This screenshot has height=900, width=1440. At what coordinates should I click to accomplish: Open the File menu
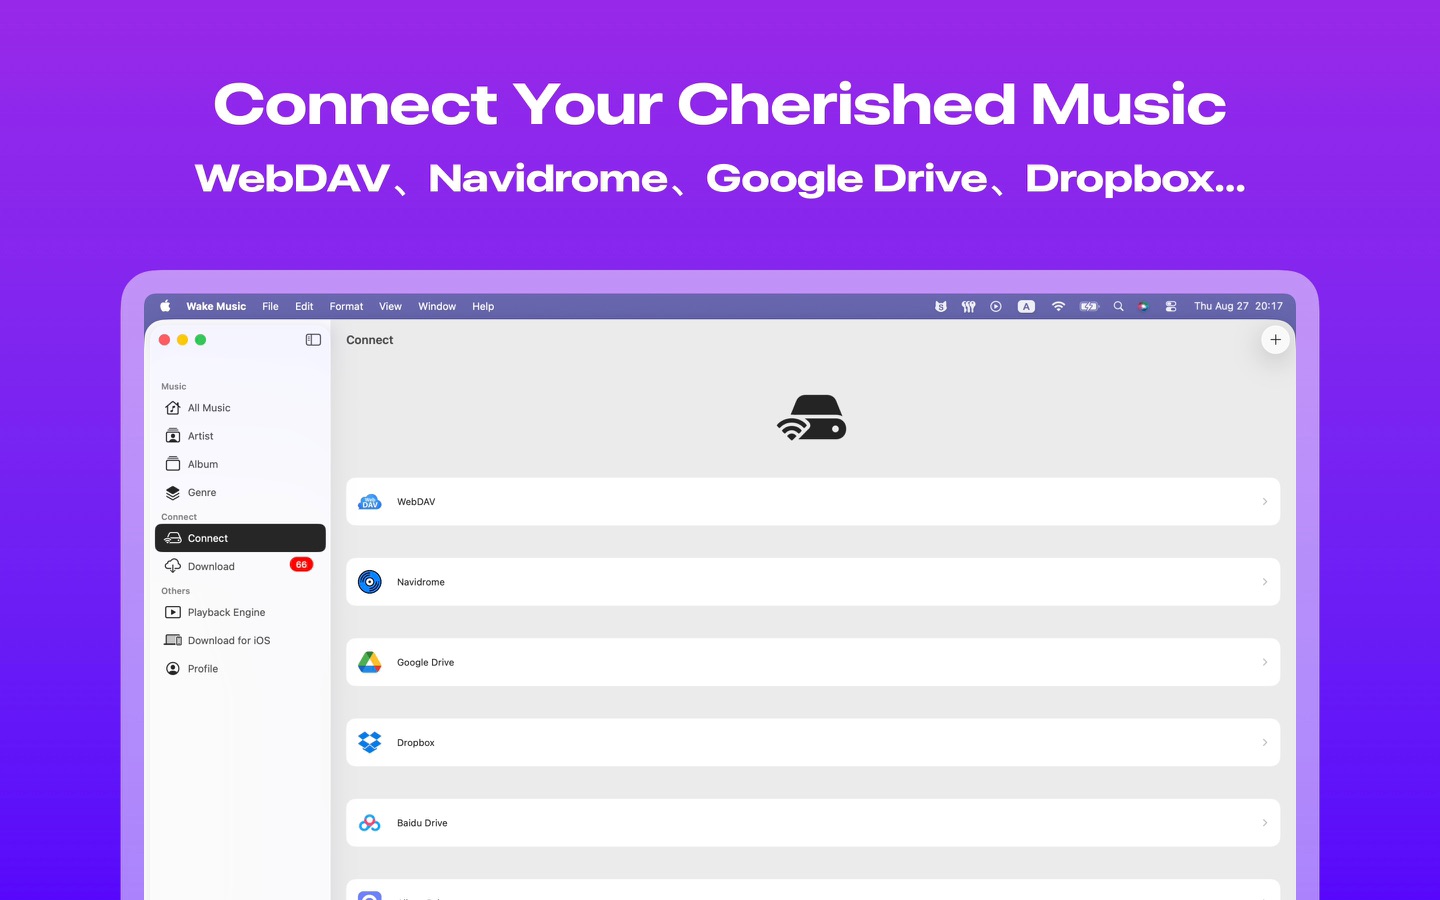pyautogui.click(x=270, y=306)
